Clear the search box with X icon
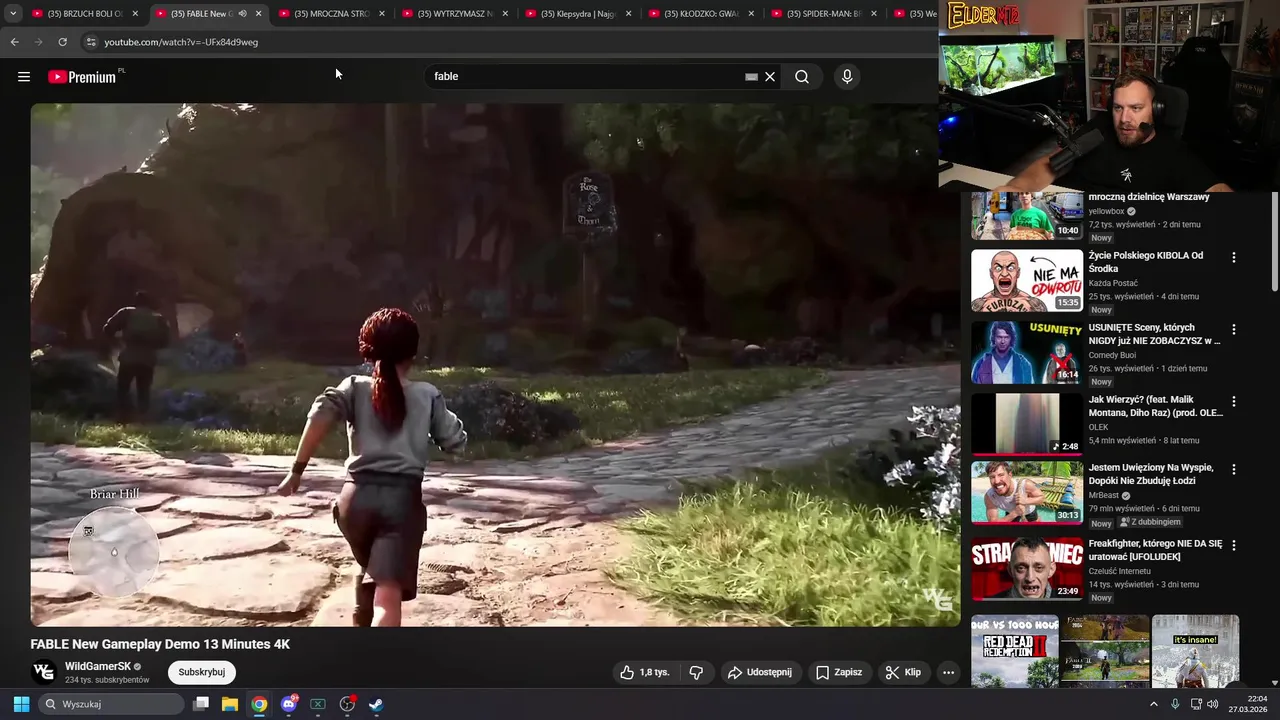The image size is (1280, 720). tap(770, 76)
